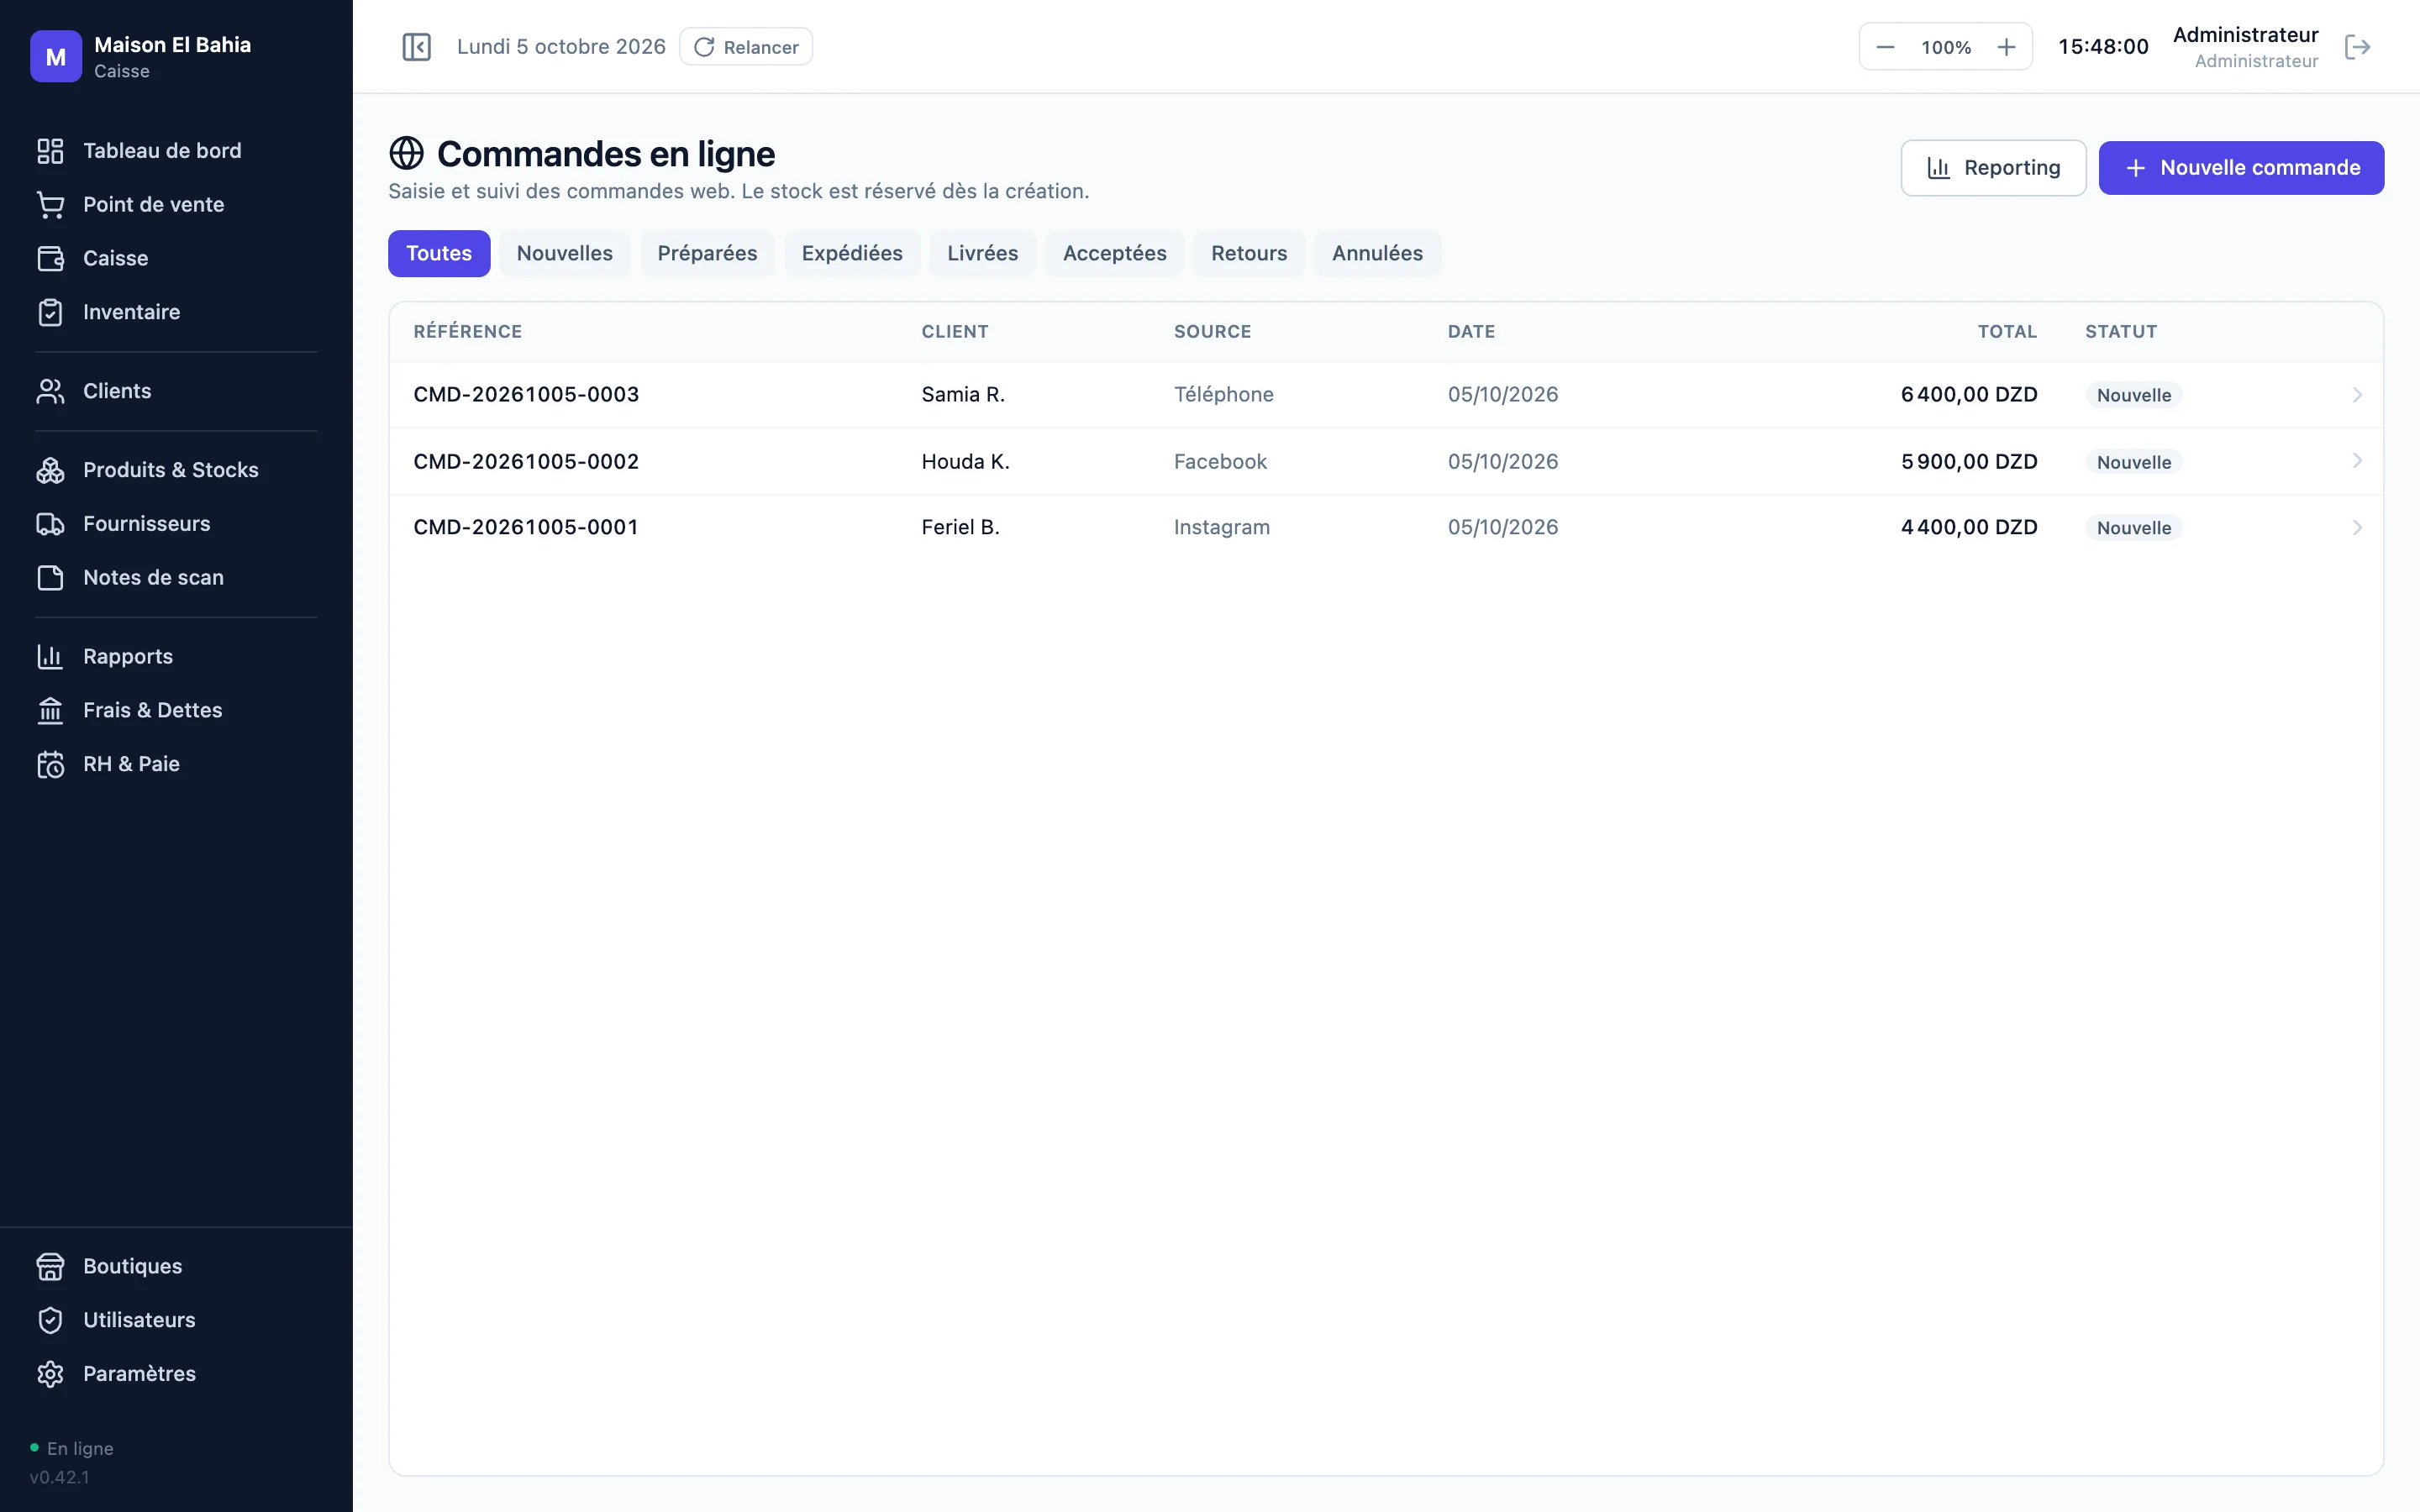The width and height of the screenshot is (2420, 1512).
Task: Filter orders by Annulées
Action: point(1377,254)
